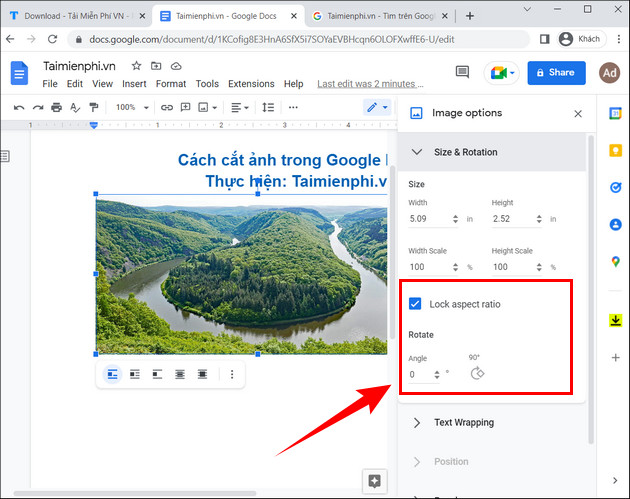
Task: Move document using folder icon
Action: coord(156,66)
